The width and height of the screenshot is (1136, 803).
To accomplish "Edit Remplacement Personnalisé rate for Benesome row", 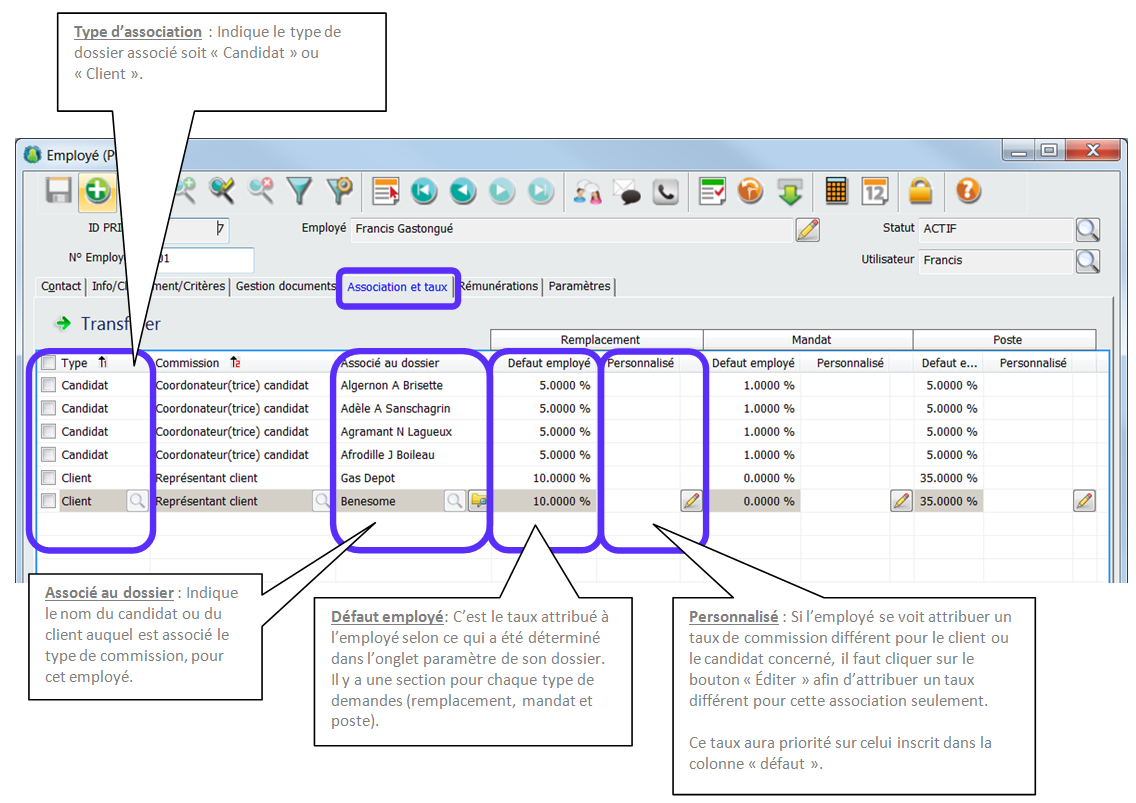I will point(691,501).
